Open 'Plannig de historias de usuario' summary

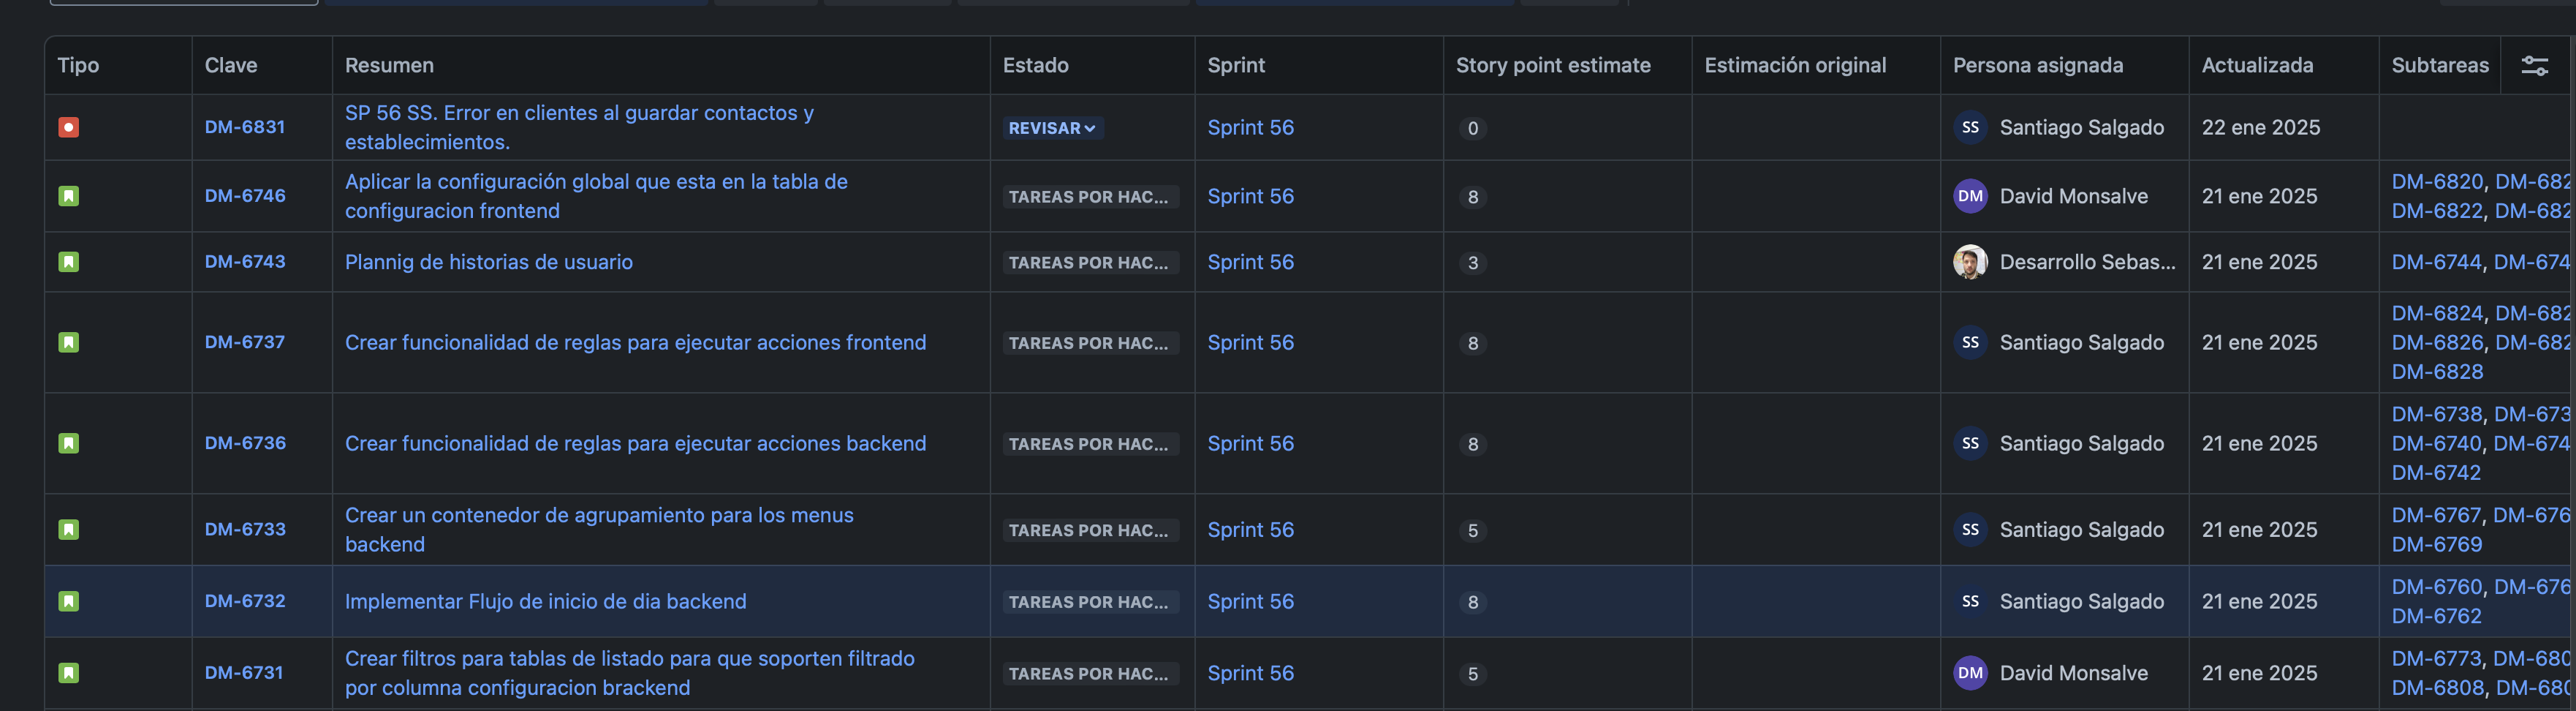click(489, 262)
